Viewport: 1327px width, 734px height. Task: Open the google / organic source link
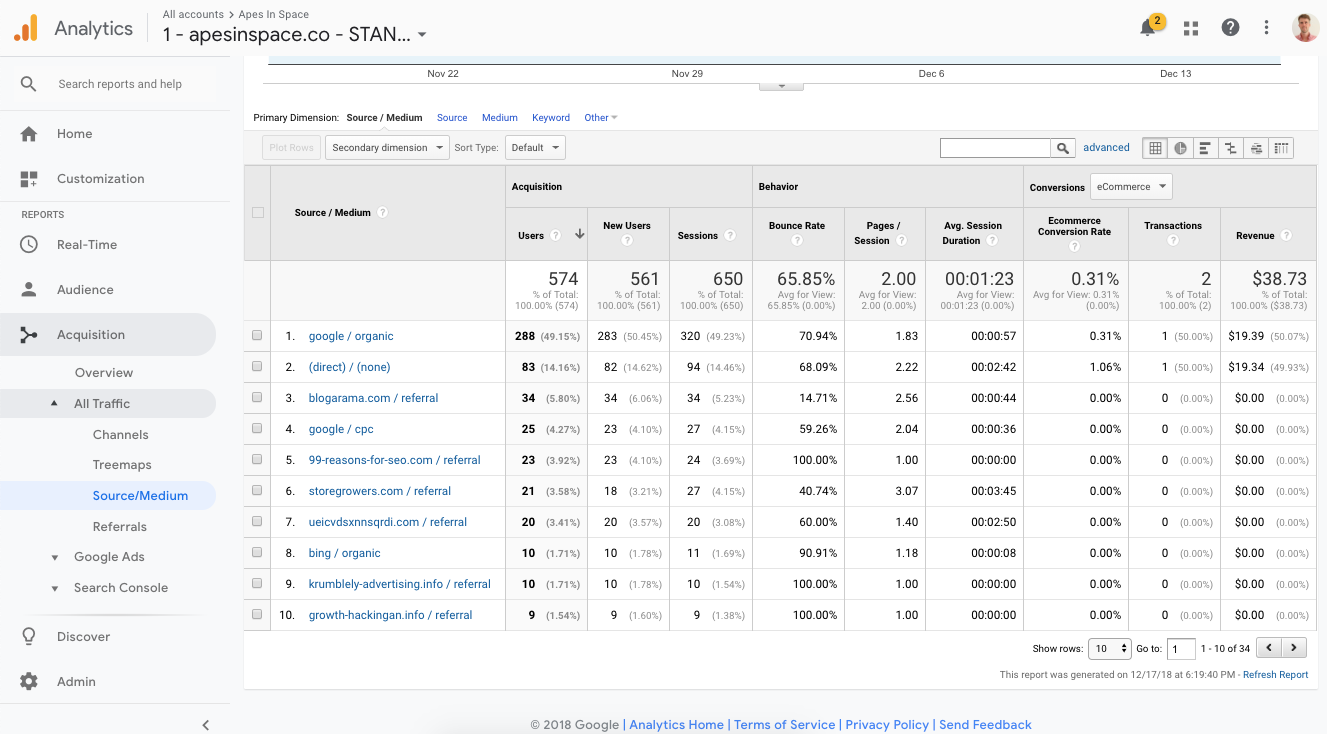(x=351, y=336)
